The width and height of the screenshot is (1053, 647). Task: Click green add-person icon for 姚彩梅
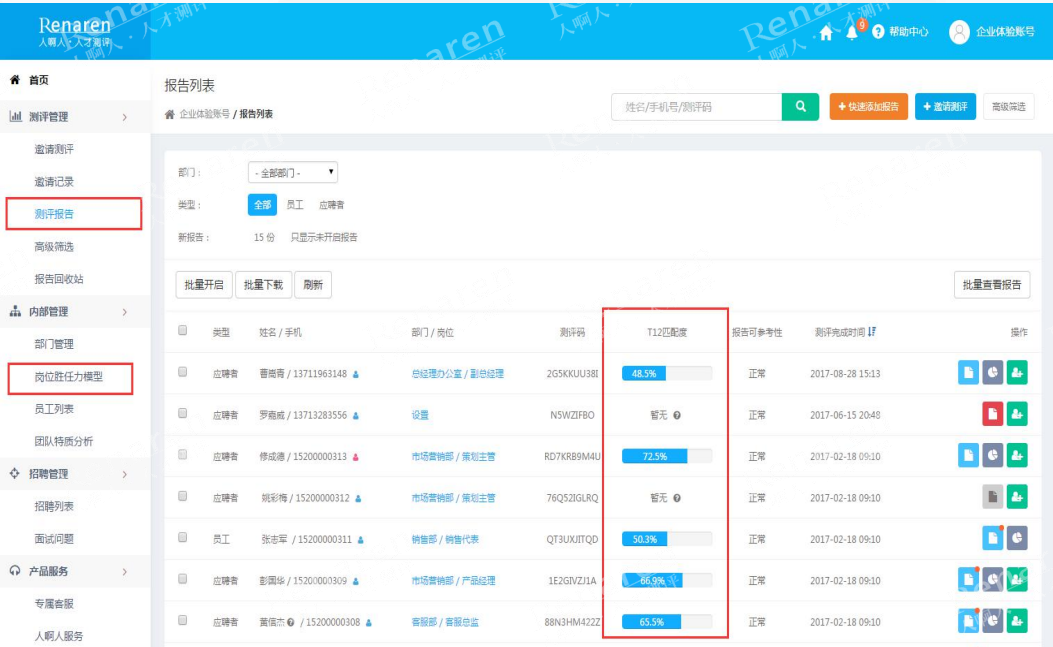pos(1017,497)
